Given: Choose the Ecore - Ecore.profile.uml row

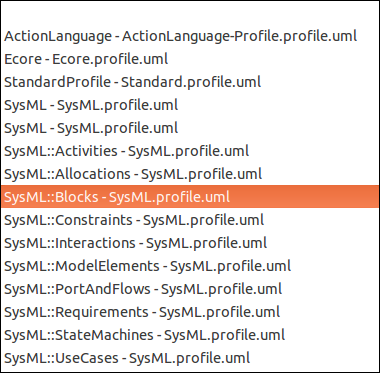Looking at the screenshot, I should tap(190, 59).
